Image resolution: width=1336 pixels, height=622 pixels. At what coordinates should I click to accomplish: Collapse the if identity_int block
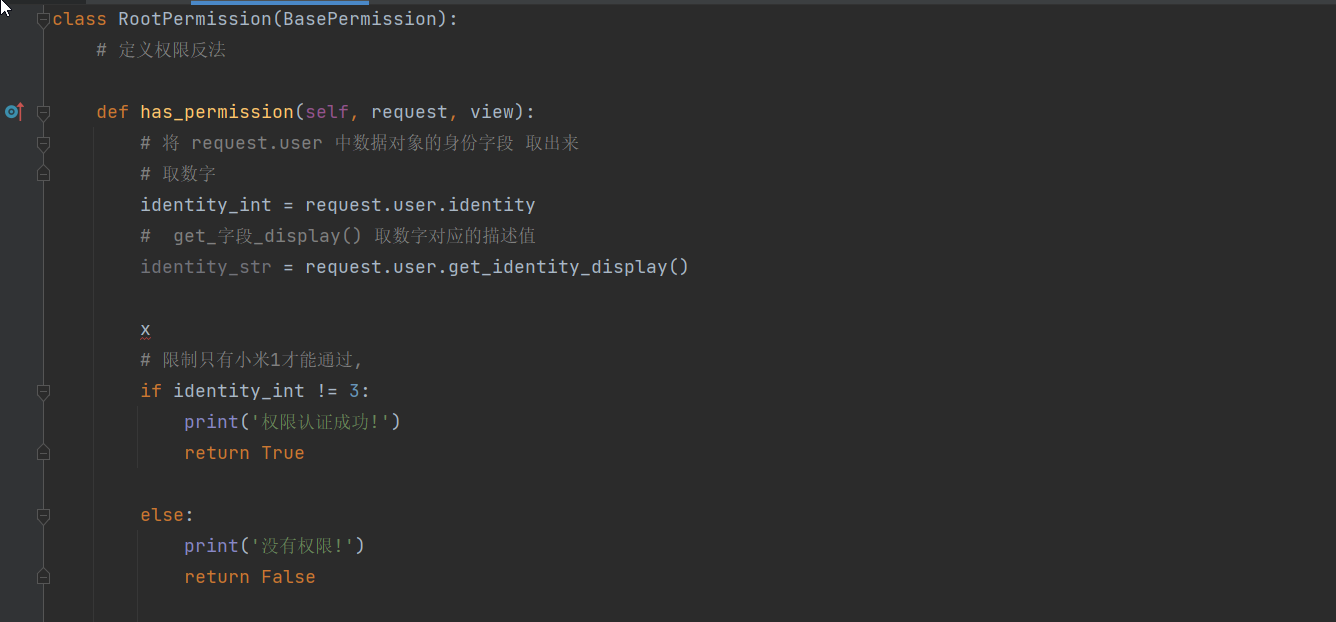43,392
